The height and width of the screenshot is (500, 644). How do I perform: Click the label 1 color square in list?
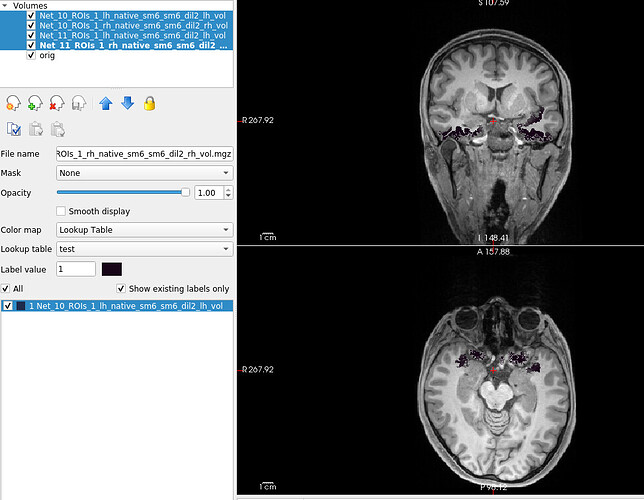[x=21, y=306]
